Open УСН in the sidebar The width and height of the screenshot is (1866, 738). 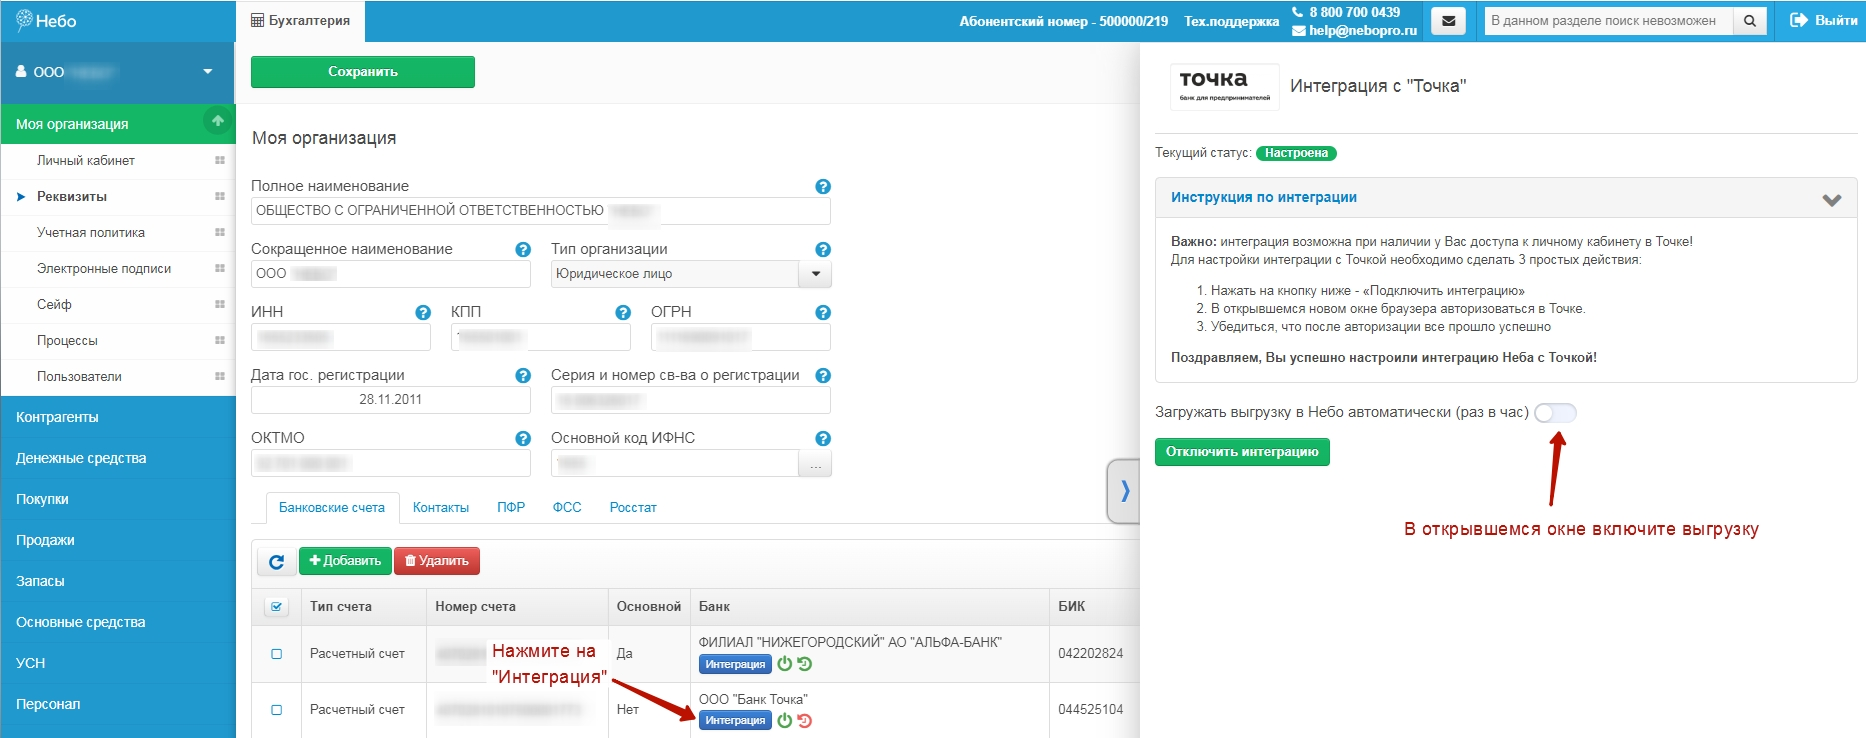click(x=118, y=663)
